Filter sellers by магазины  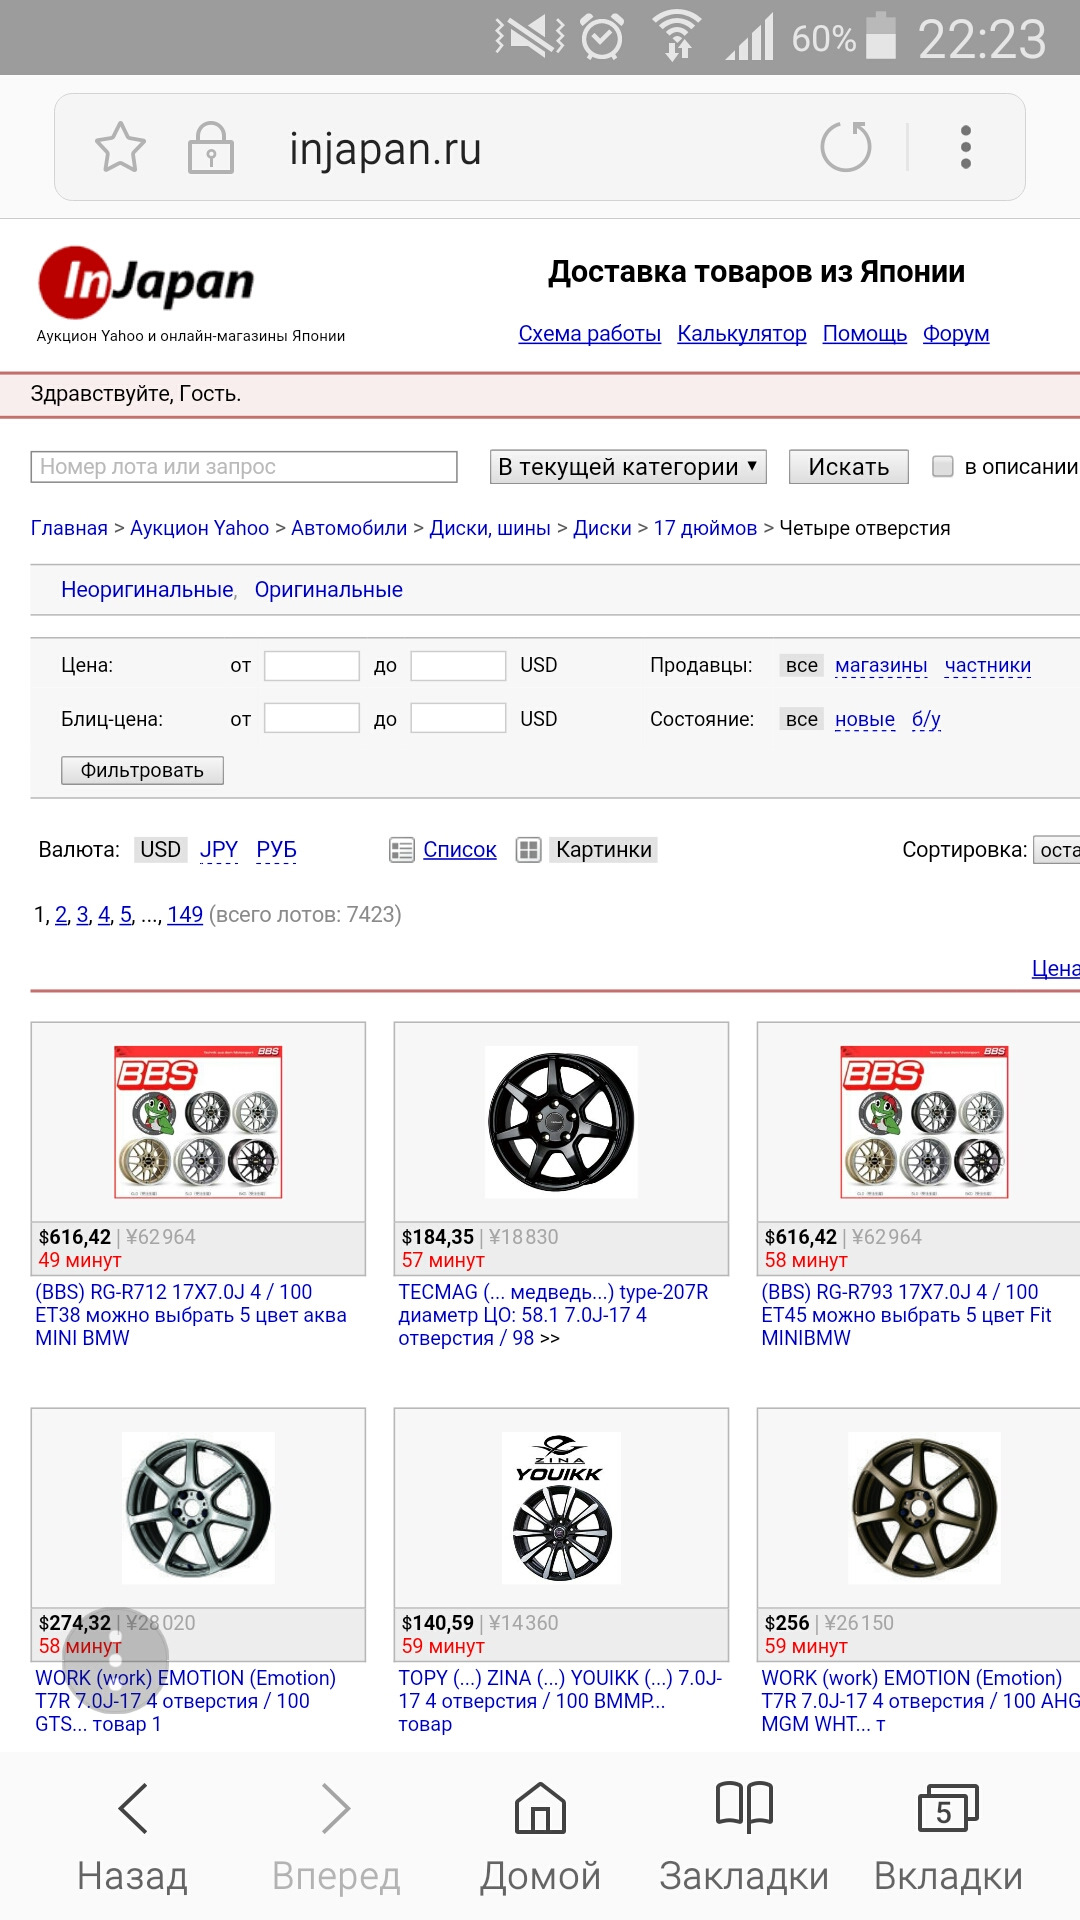click(881, 666)
